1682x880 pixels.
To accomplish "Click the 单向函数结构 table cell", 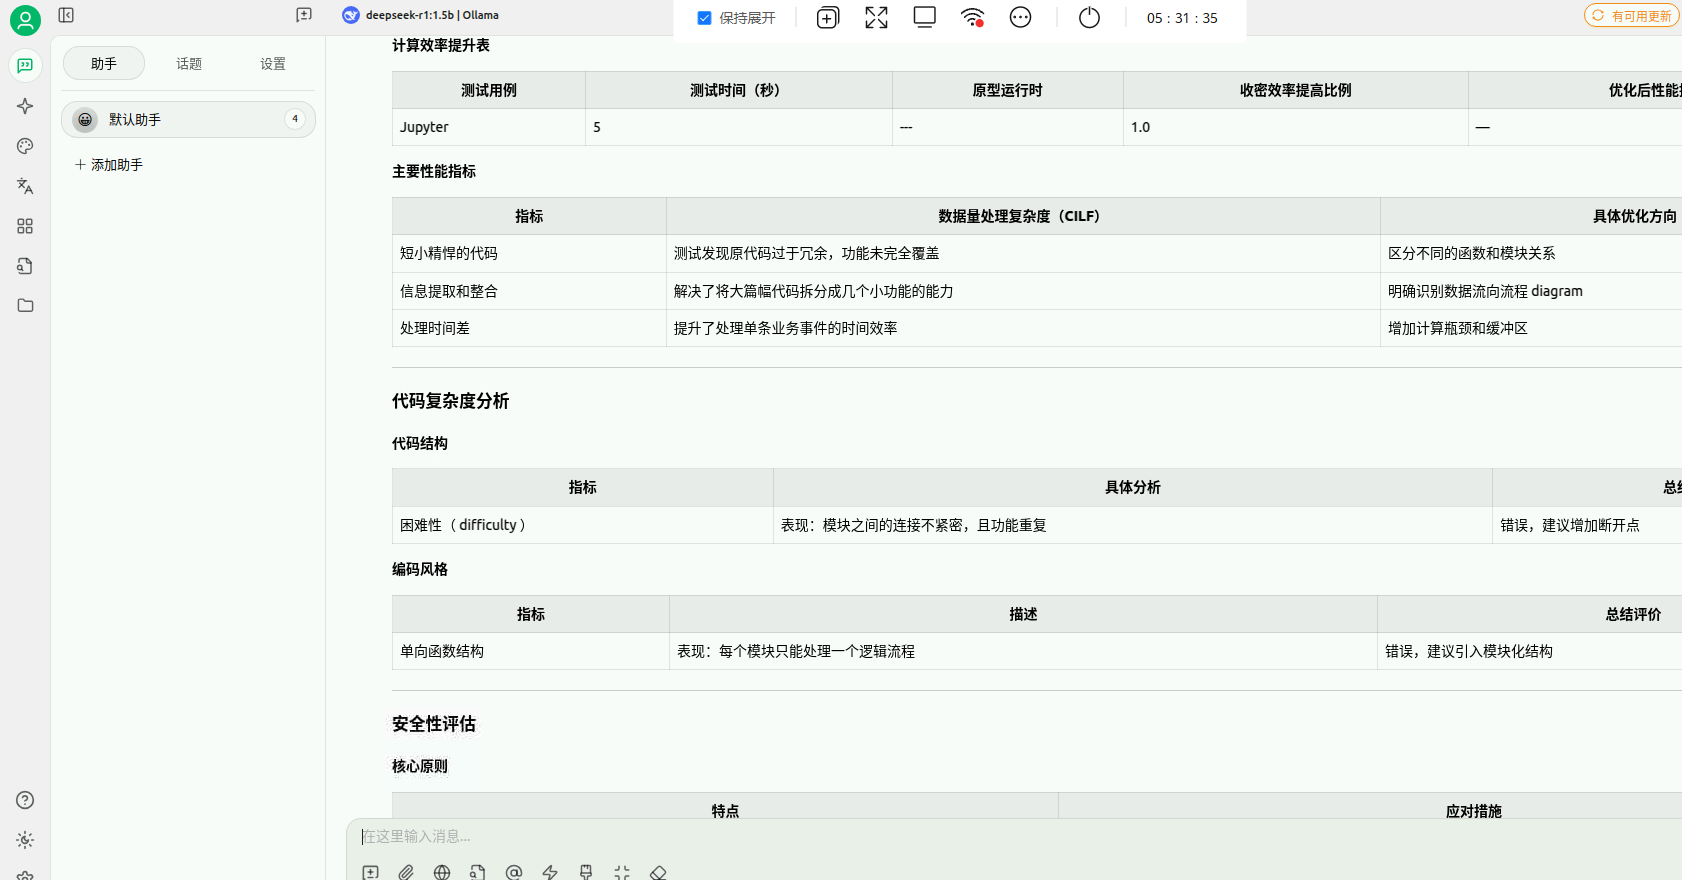I will pos(531,651).
